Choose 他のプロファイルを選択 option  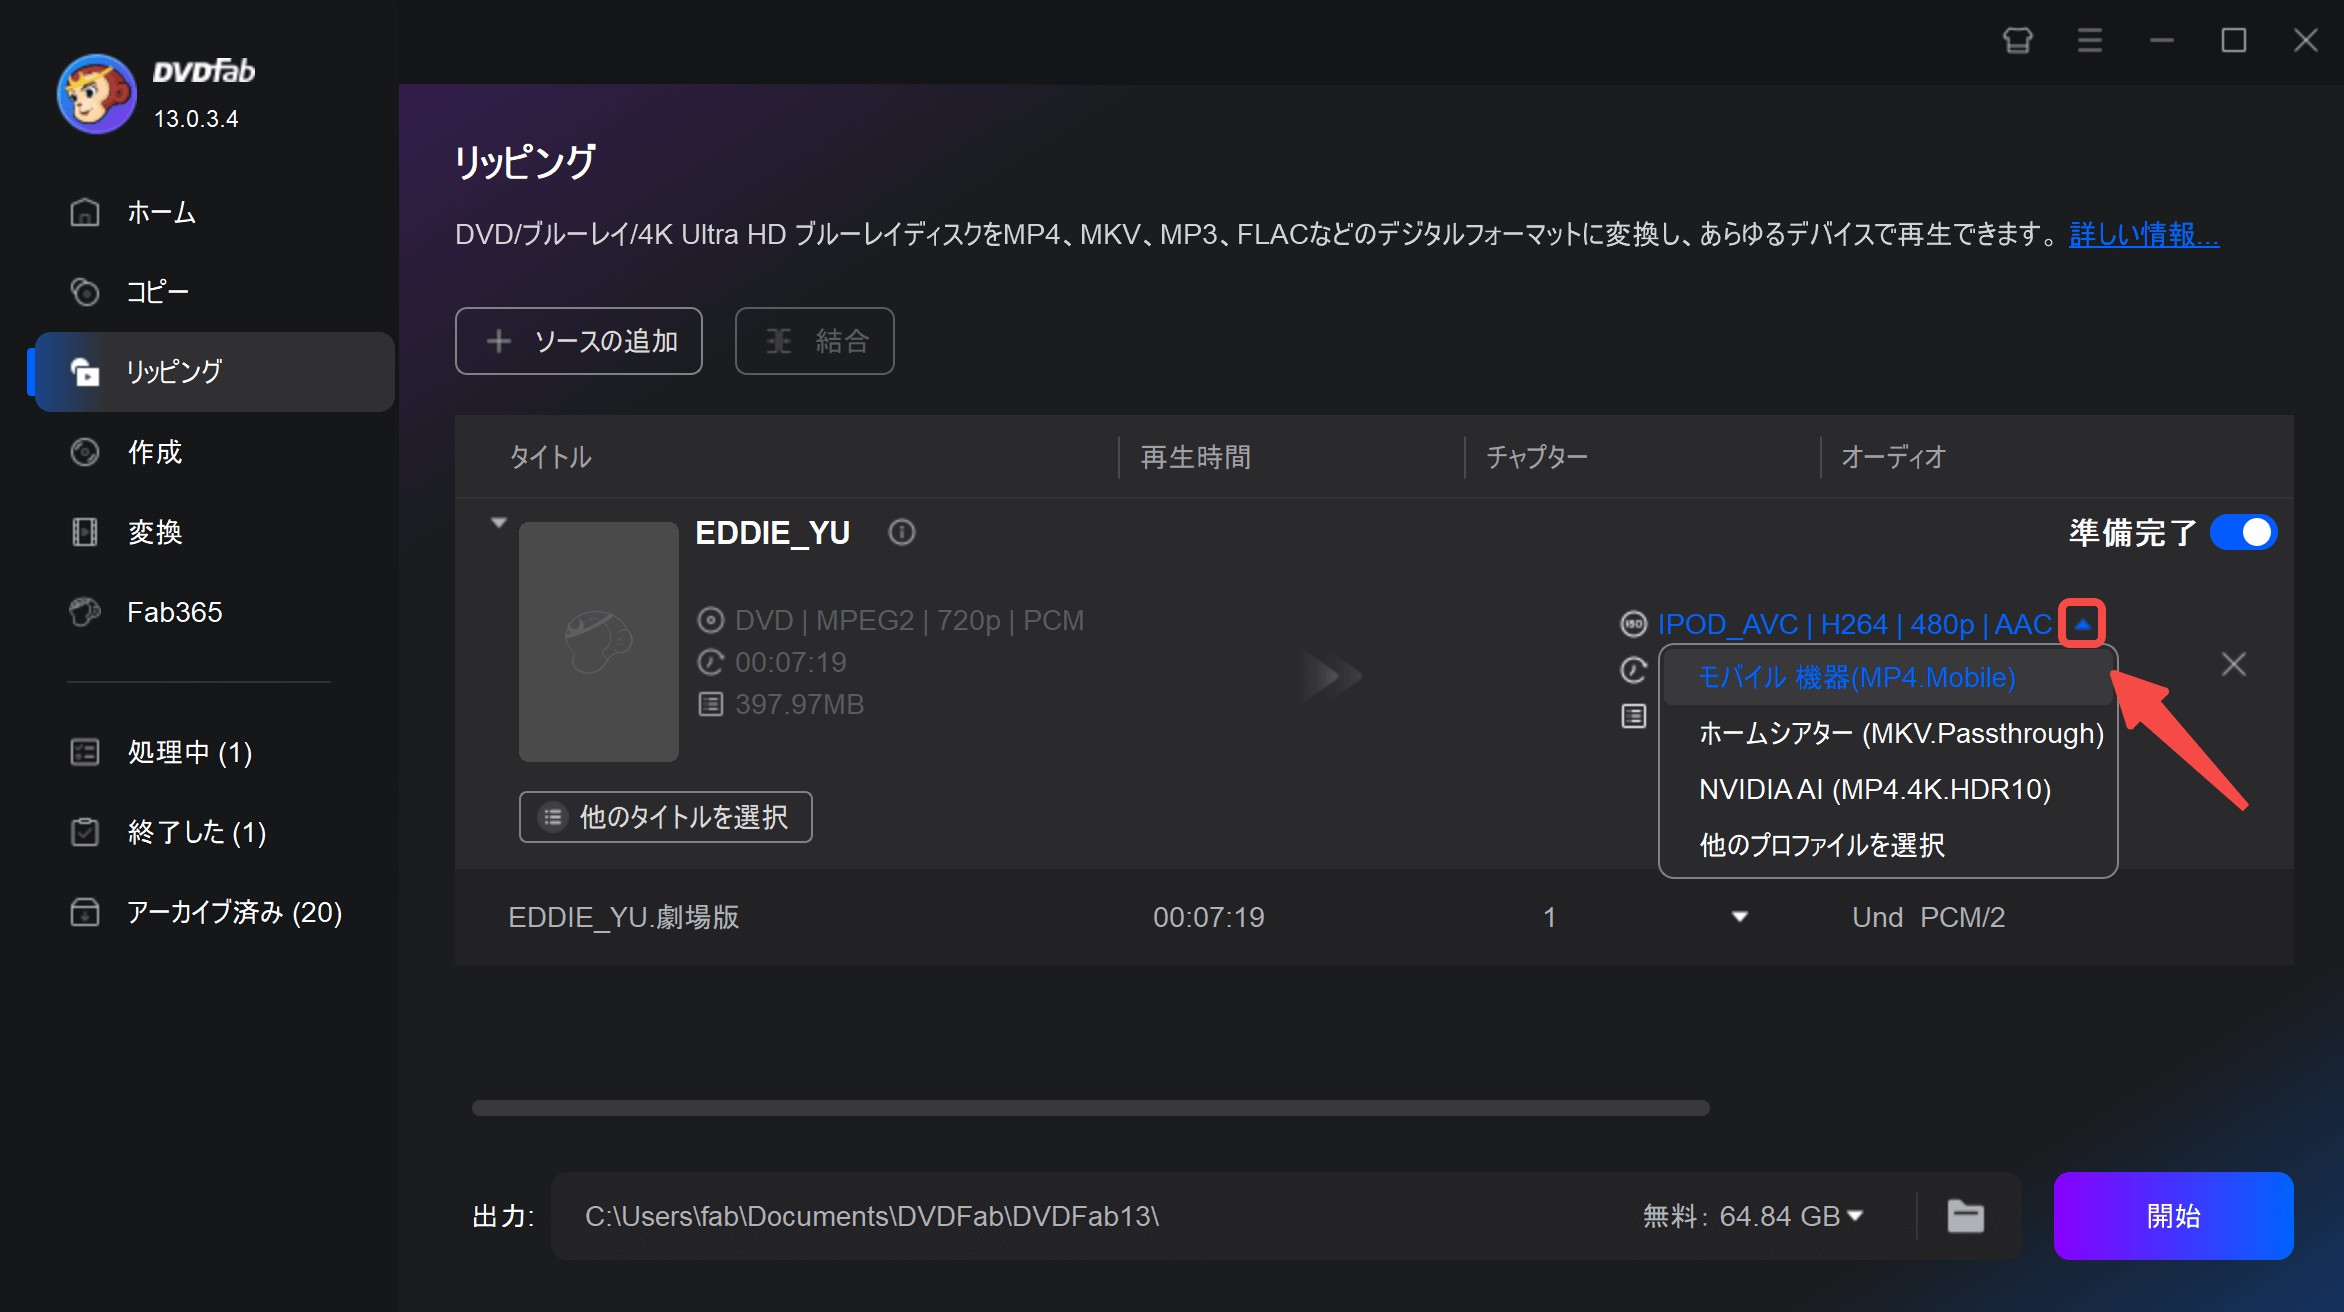tap(1888, 845)
